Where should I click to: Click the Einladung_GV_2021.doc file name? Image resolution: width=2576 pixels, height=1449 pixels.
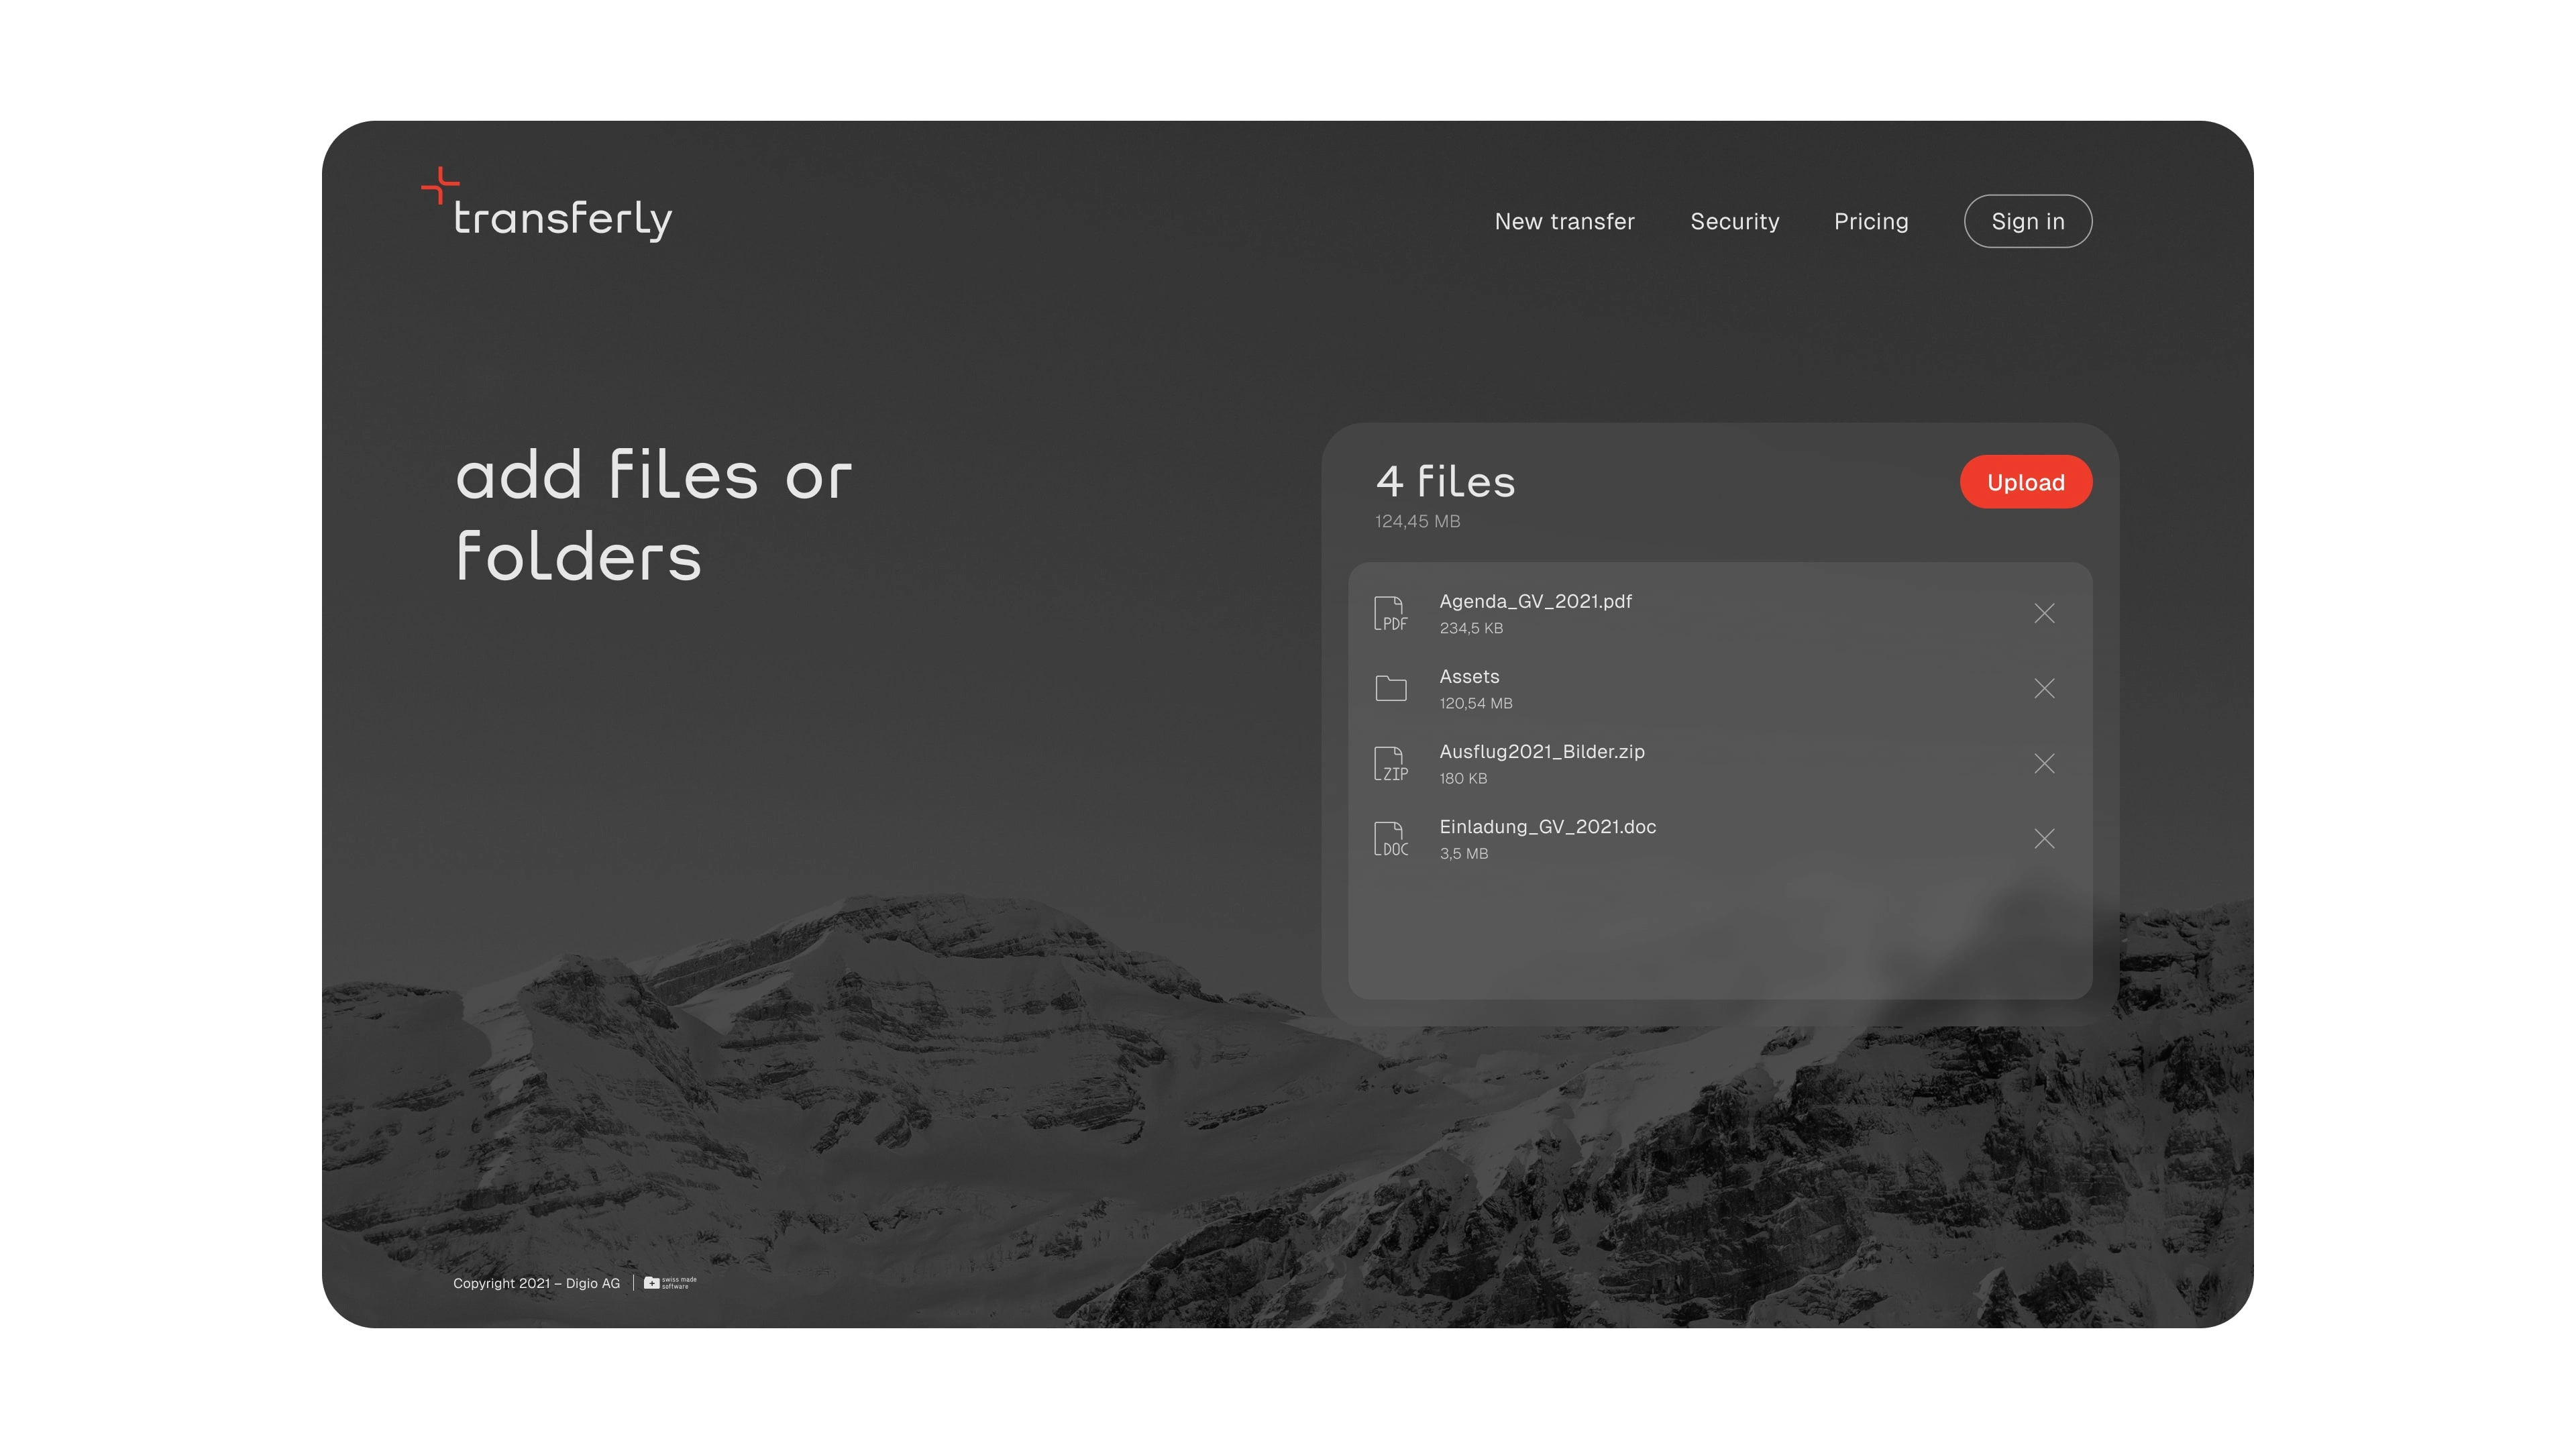click(1547, 826)
